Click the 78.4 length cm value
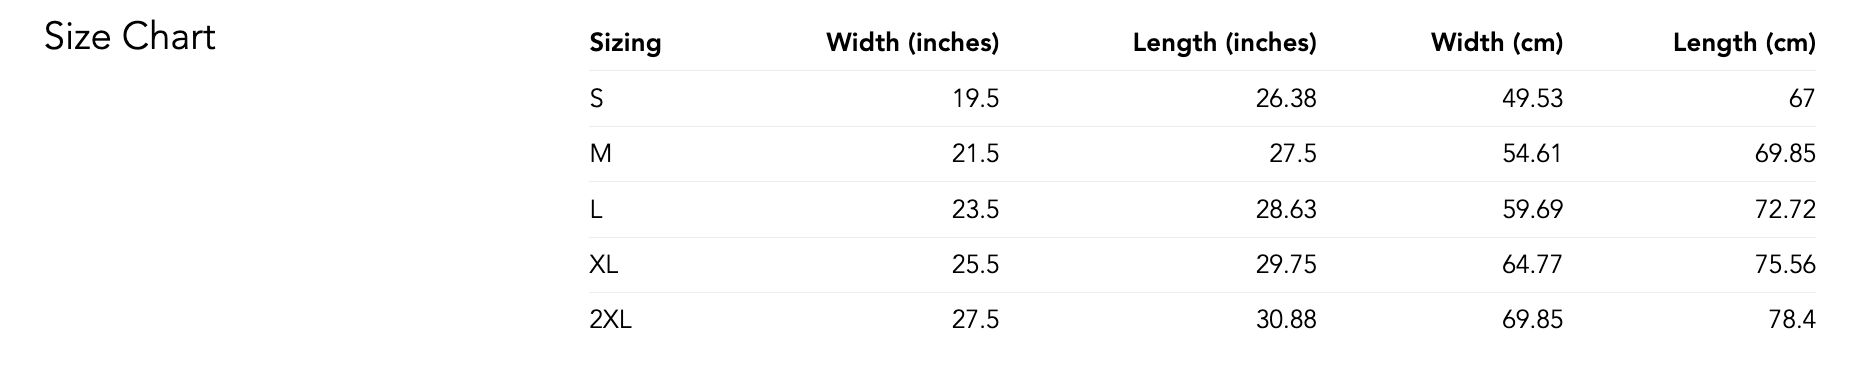This screenshot has height=368, width=1868. point(1792,320)
